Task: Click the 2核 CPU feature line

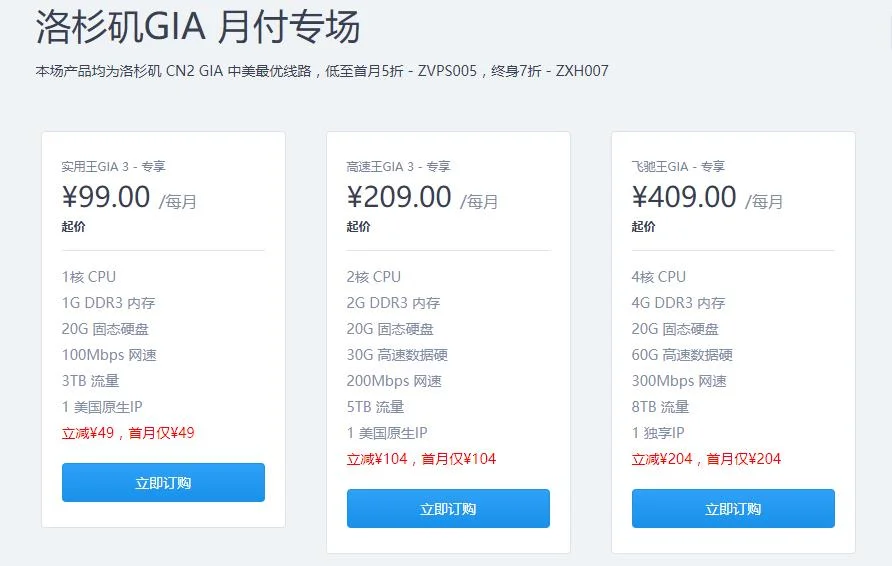Action: (374, 277)
